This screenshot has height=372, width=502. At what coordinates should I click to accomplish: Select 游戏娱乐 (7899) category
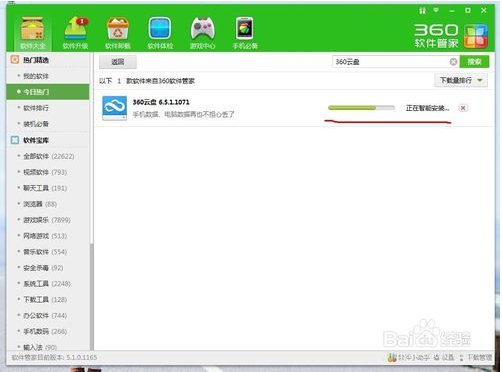click(47, 220)
